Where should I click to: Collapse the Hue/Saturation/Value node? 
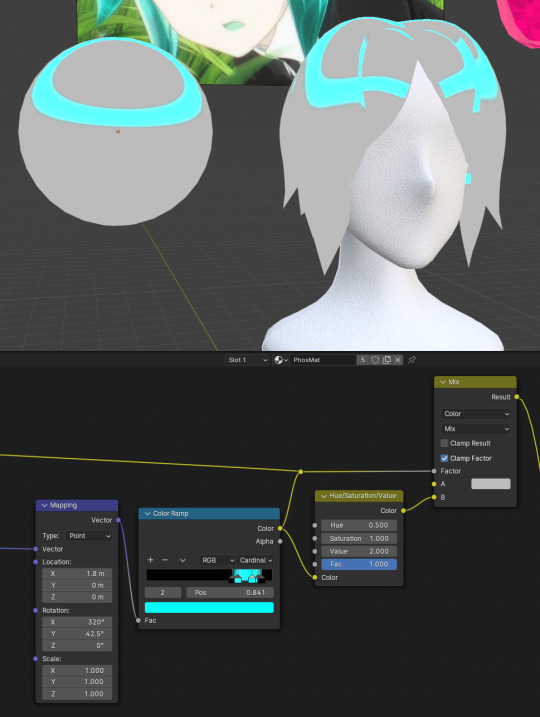coord(324,496)
